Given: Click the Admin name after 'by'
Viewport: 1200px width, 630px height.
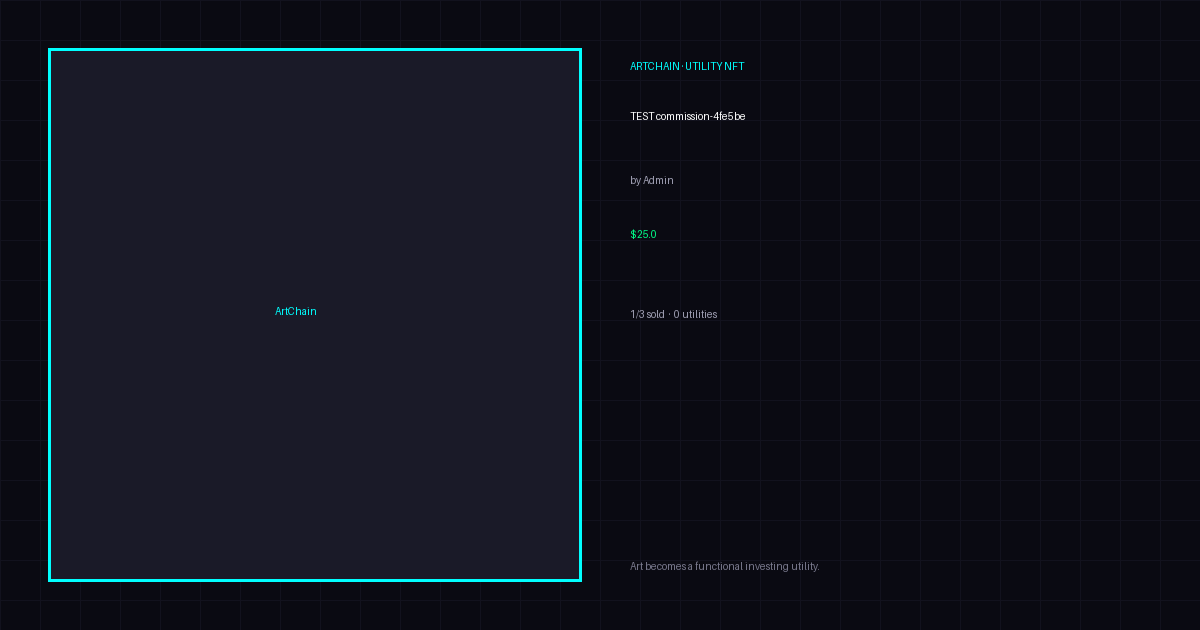Looking at the screenshot, I should point(658,181).
